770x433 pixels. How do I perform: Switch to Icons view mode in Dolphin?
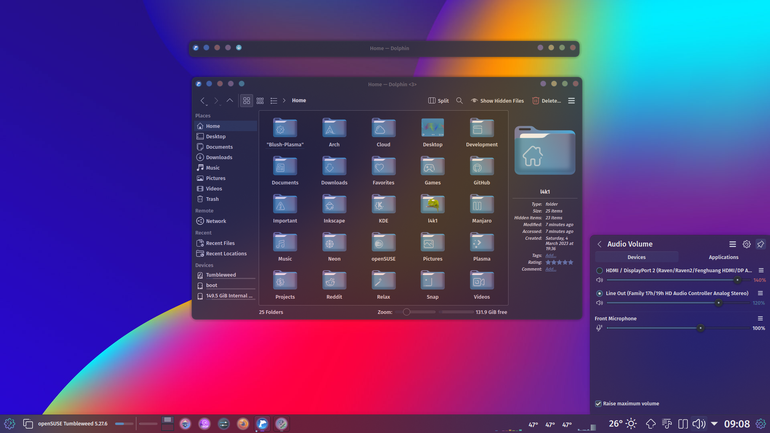pyautogui.click(x=246, y=101)
